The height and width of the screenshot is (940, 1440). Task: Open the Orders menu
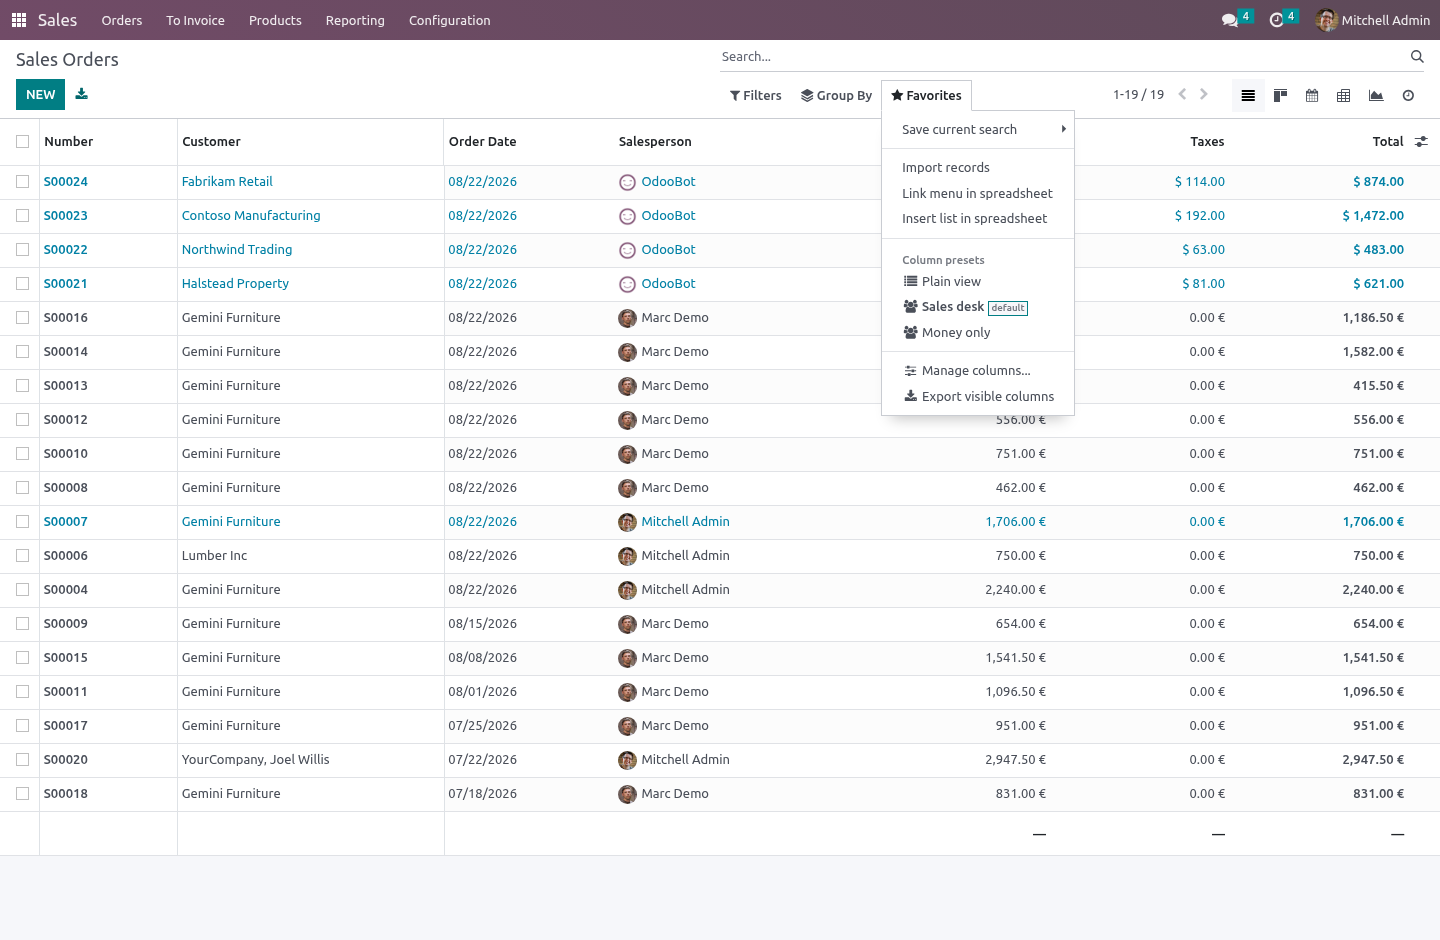122,20
